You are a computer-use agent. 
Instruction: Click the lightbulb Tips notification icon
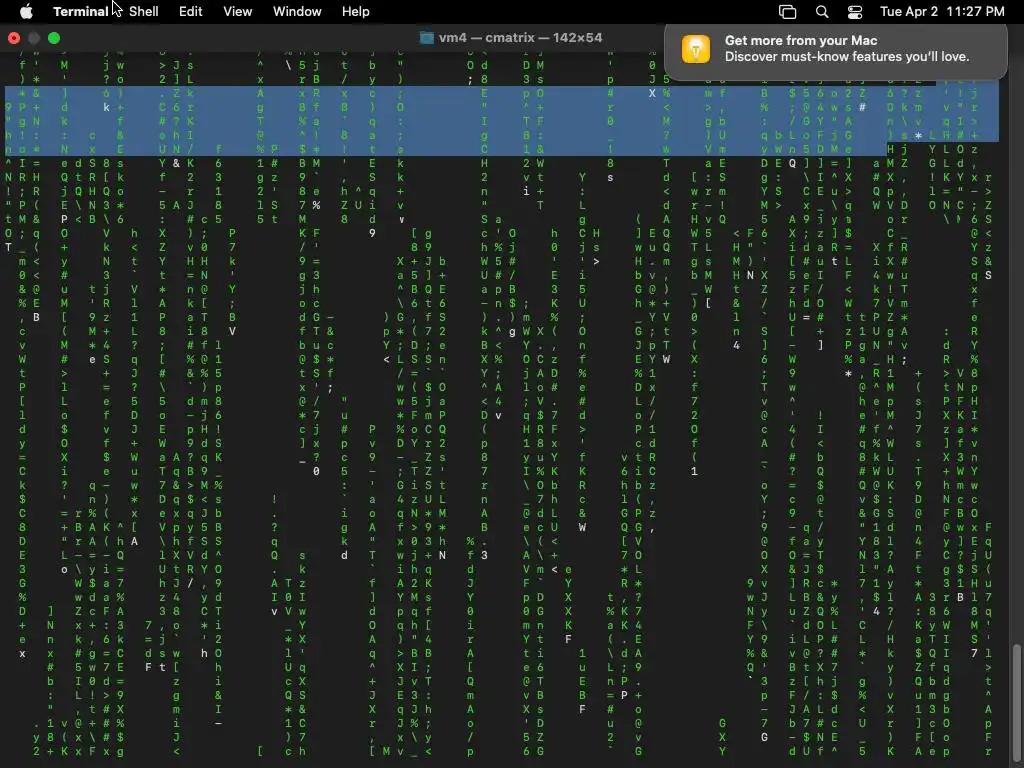click(696, 49)
